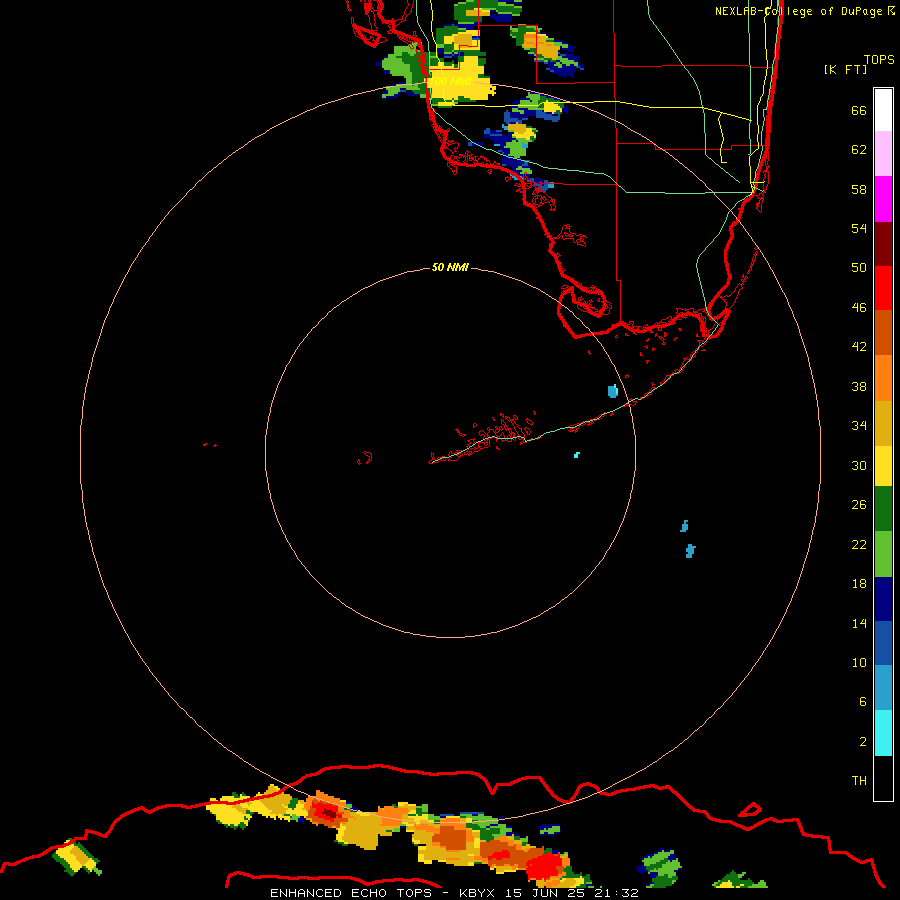The width and height of the screenshot is (900, 900).
Task: Click the white swatch on the TOPS scale
Action: point(883,110)
